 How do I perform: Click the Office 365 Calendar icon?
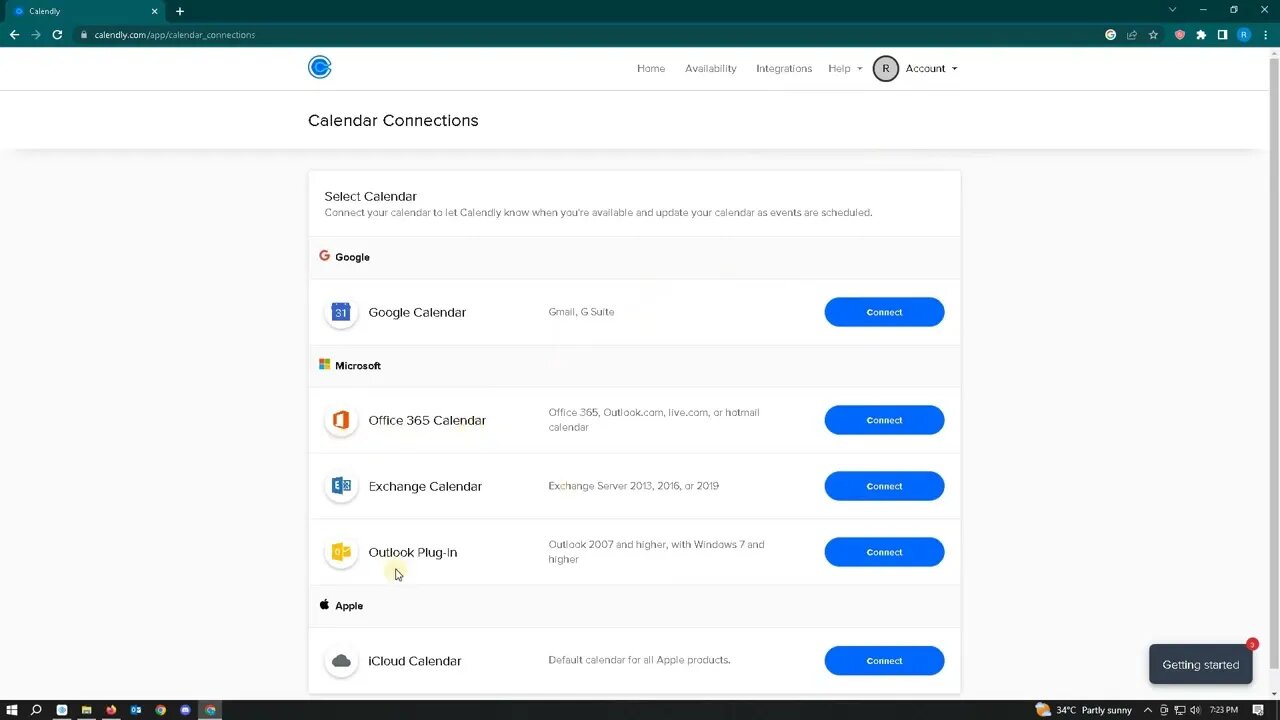click(341, 420)
